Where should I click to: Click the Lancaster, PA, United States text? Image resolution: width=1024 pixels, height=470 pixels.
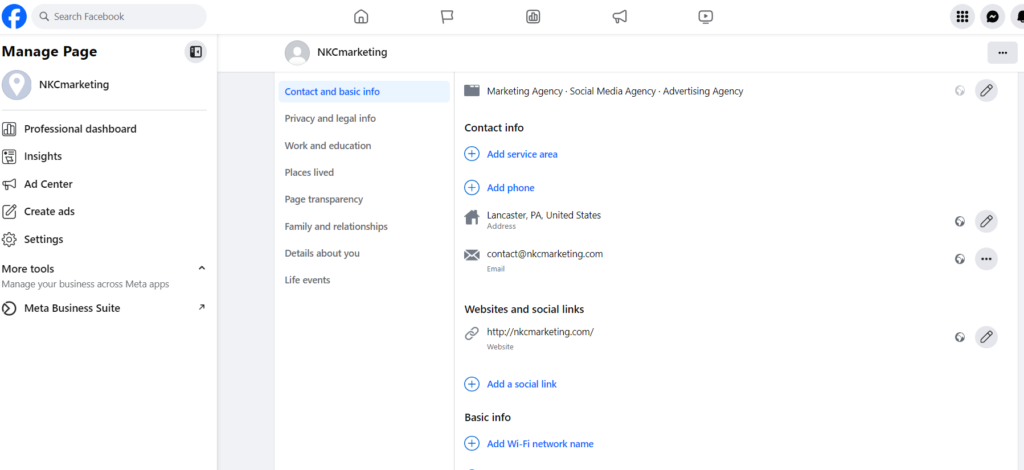543,215
